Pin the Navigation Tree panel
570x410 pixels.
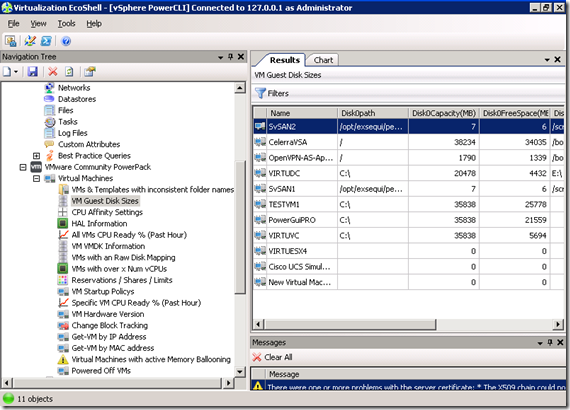coord(230,57)
